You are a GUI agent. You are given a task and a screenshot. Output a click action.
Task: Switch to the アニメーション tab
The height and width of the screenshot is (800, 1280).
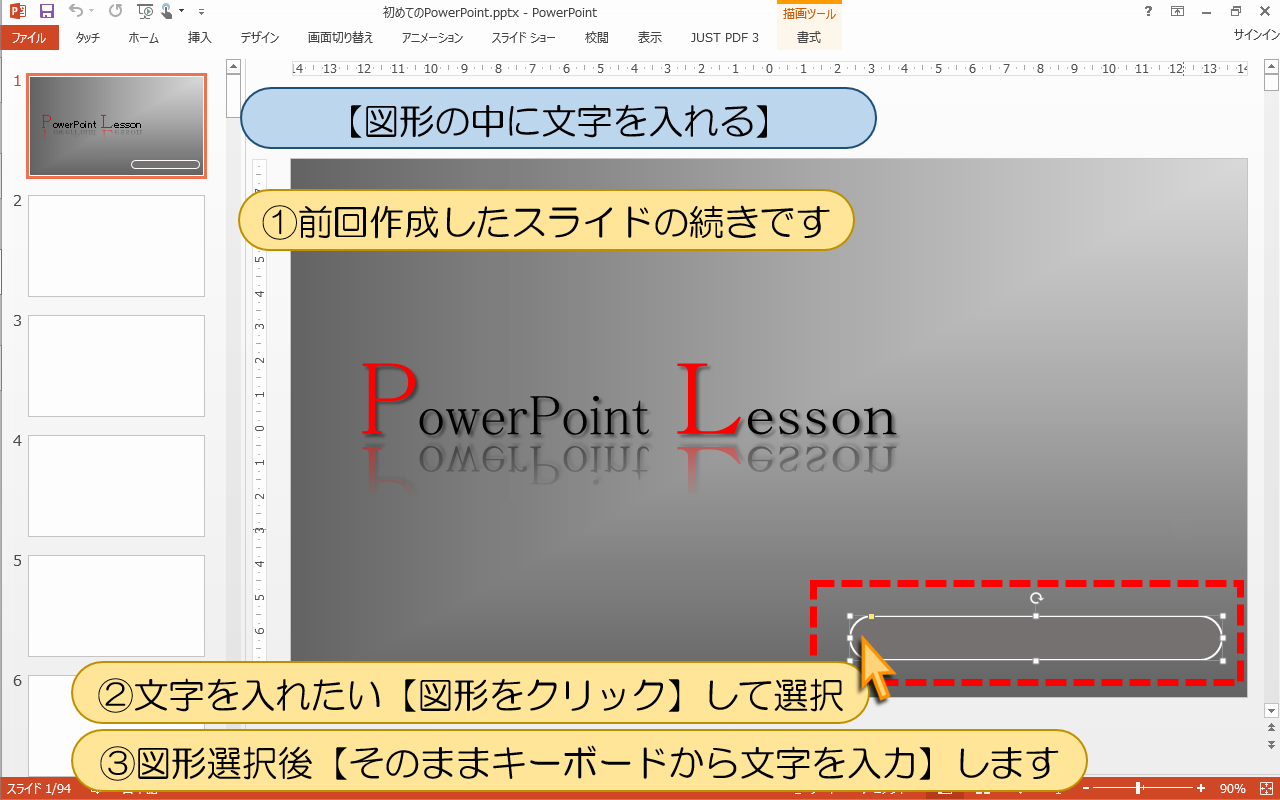pos(433,38)
